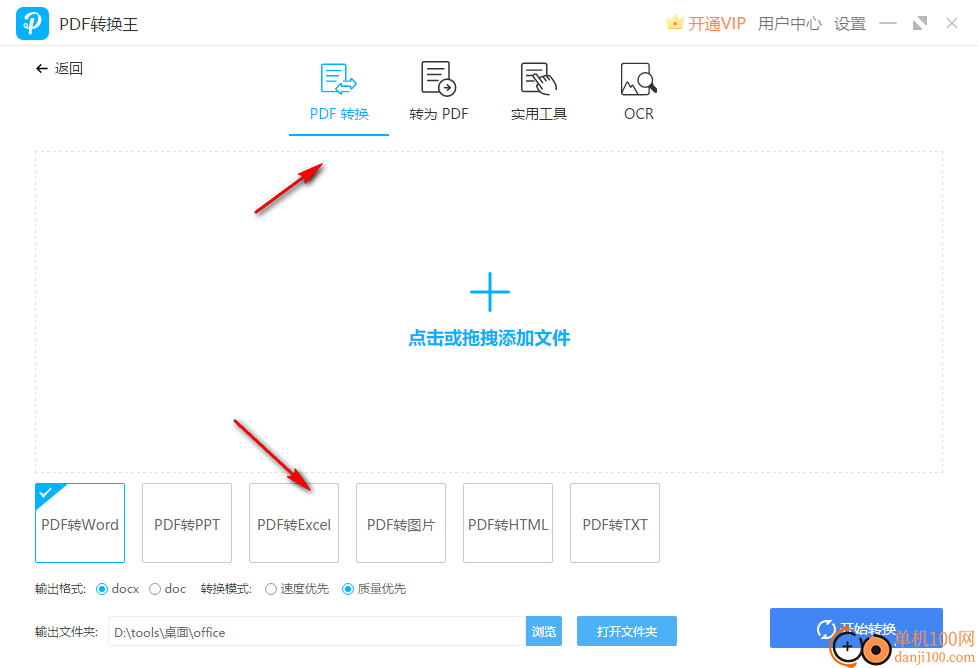Select the PDF转HTML option
The image size is (978, 668).
(508, 523)
